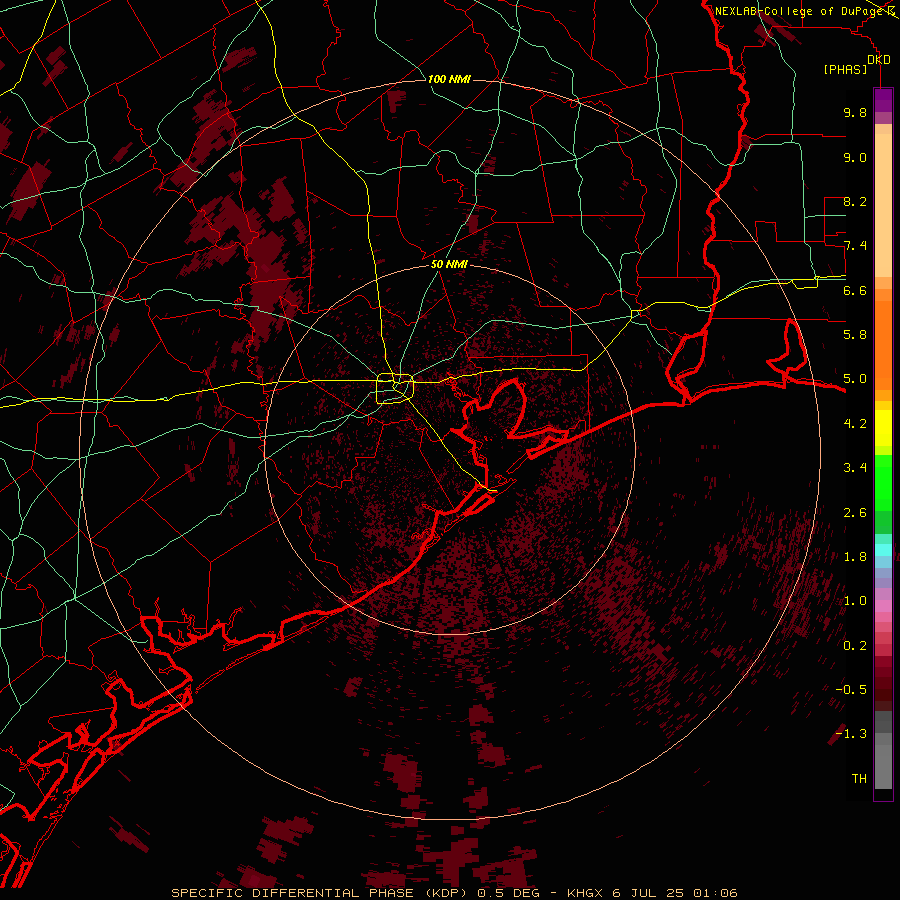Viewport: 900px width, 900px height.
Task: Click the [PHAS] units label
Action: tap(845, 70)
